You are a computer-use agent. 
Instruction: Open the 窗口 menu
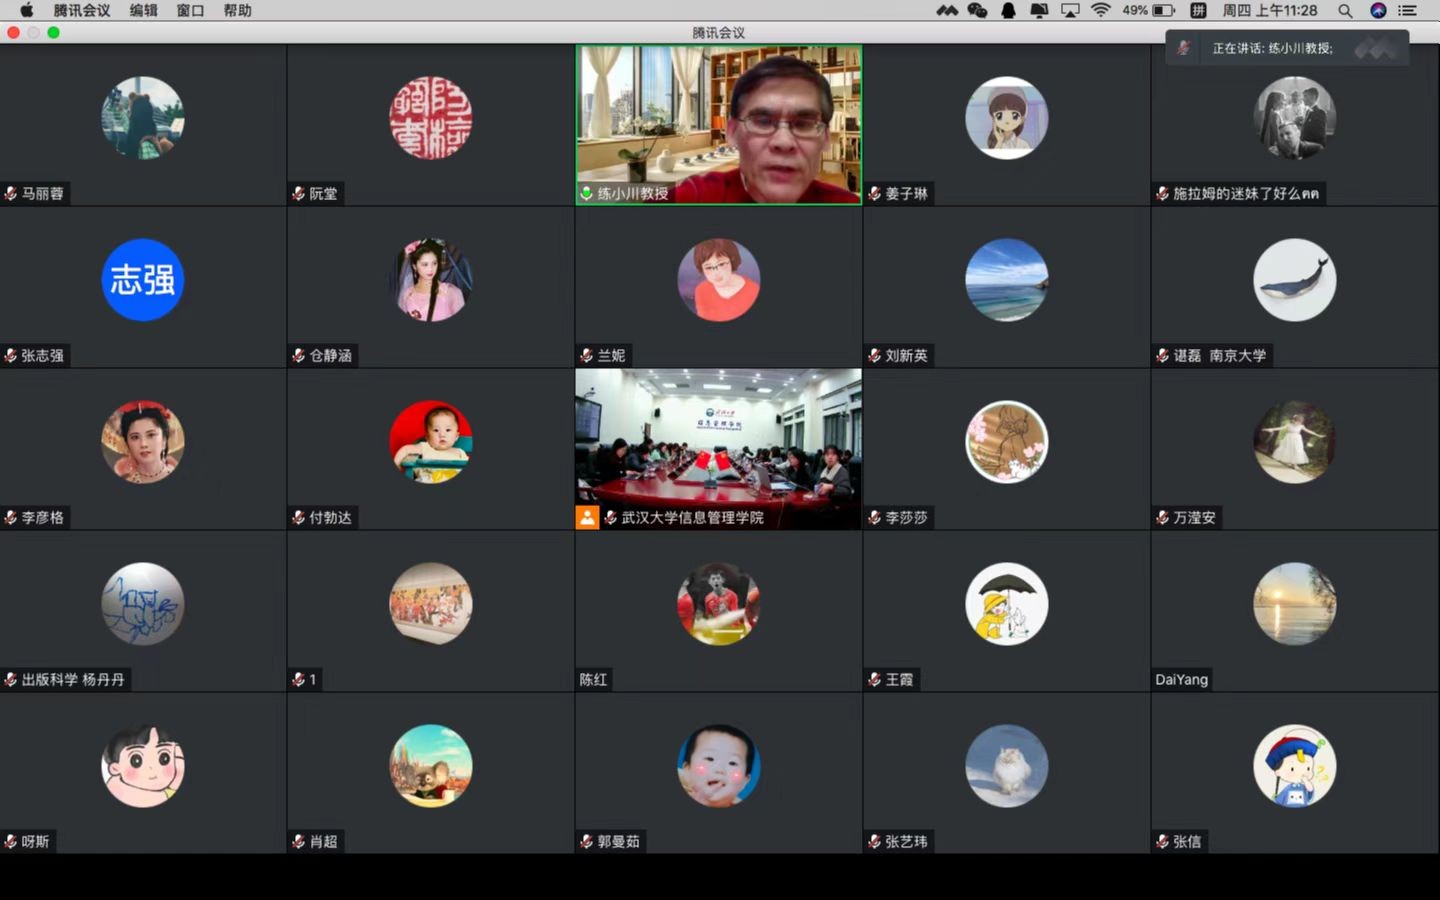point(190,10)
